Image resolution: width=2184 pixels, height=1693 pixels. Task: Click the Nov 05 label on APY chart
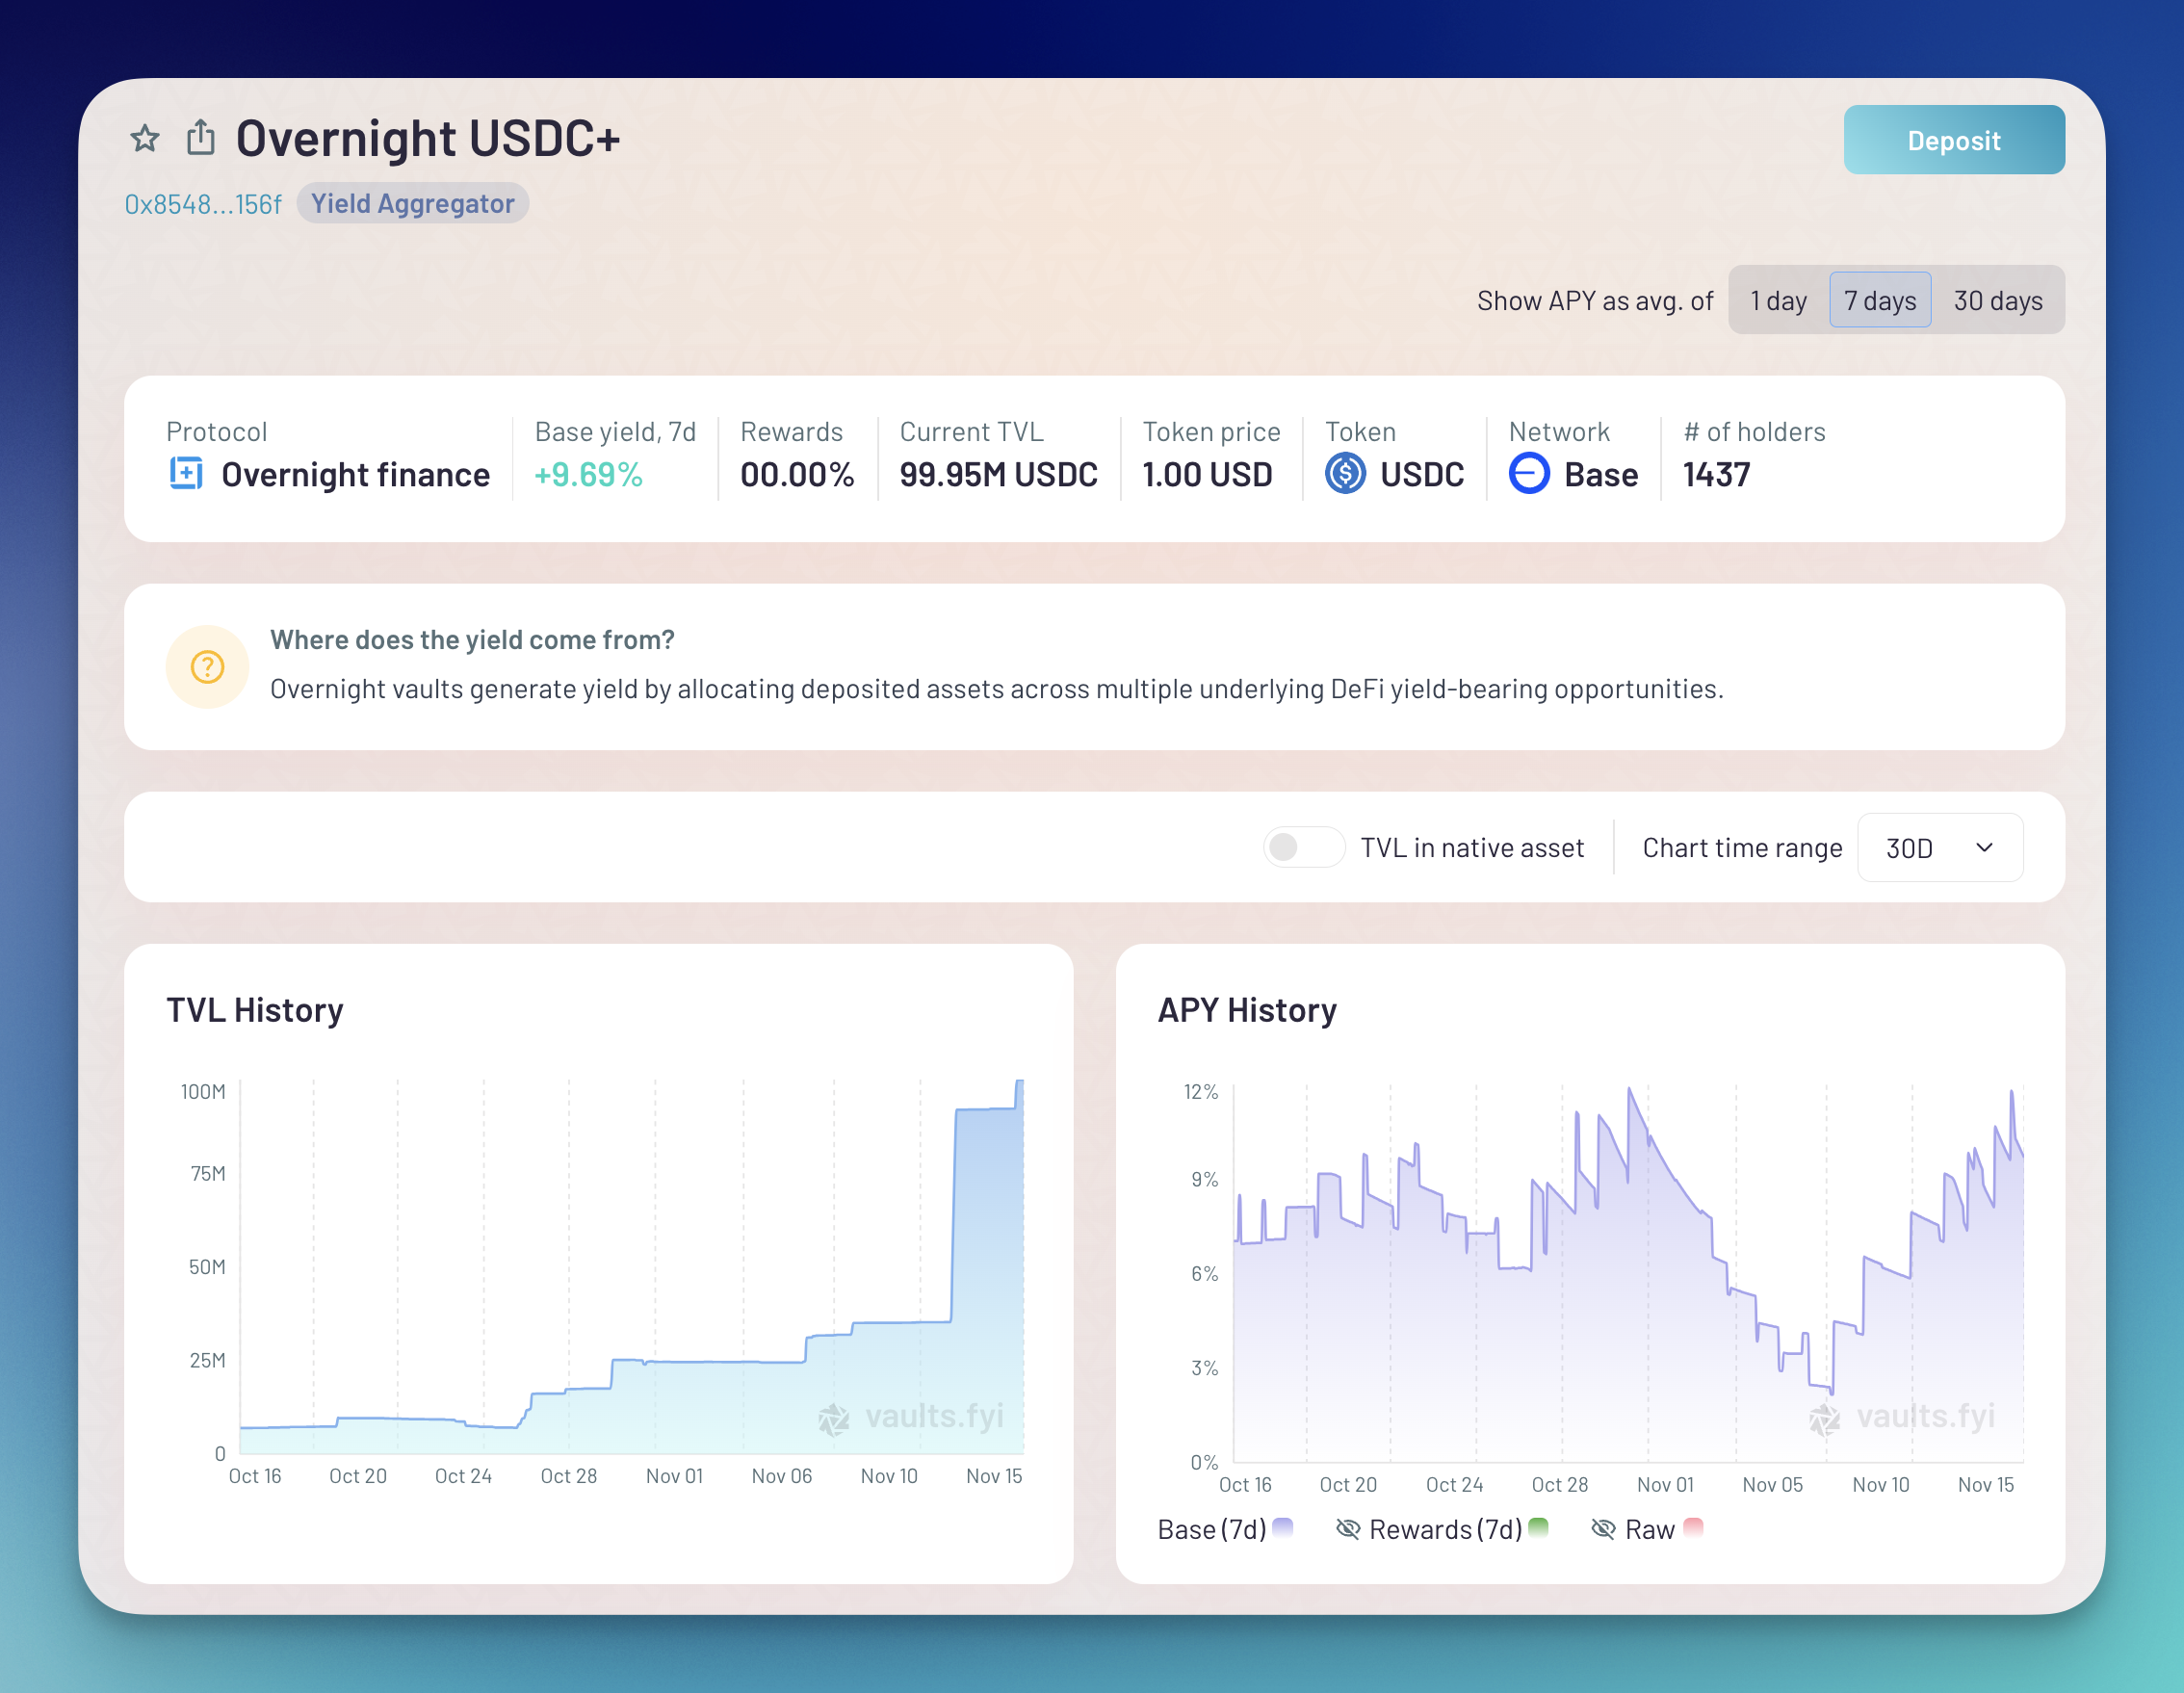click(1772, 1485)
